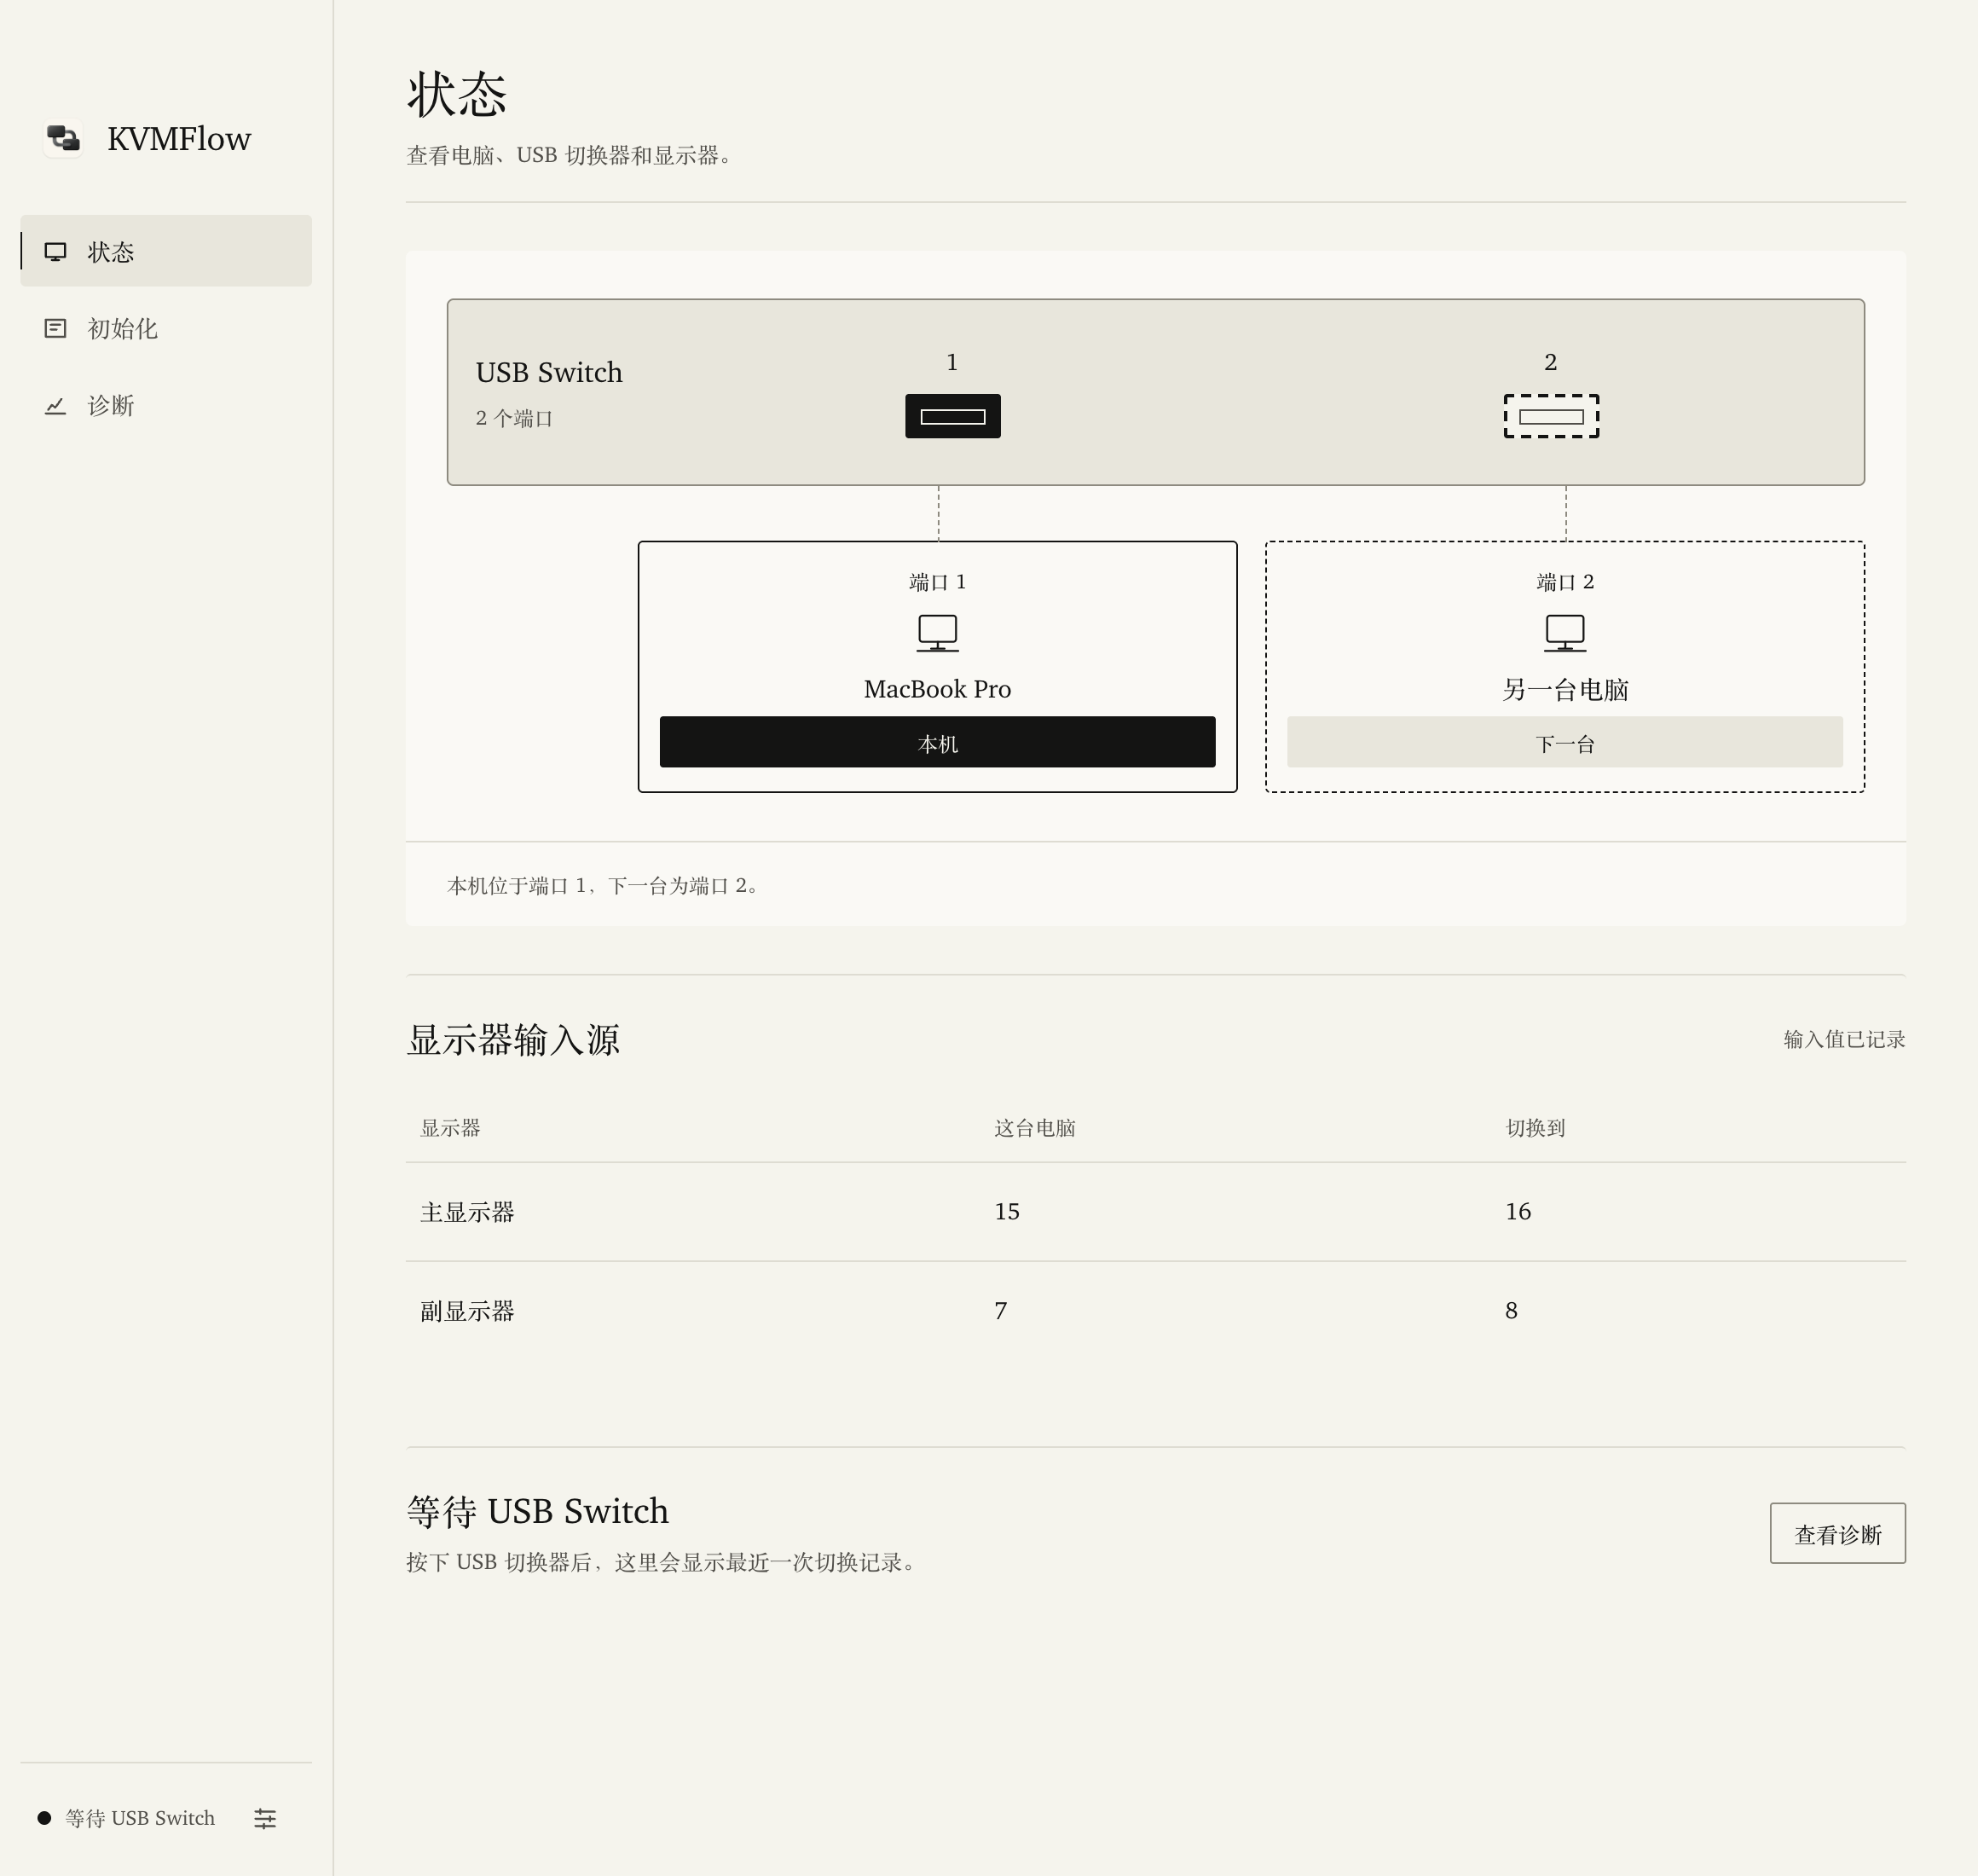Click the KVMFlow app logo icon
Screen dimensions: 1978x1876
pyautogui.click(x=63, y=138)
